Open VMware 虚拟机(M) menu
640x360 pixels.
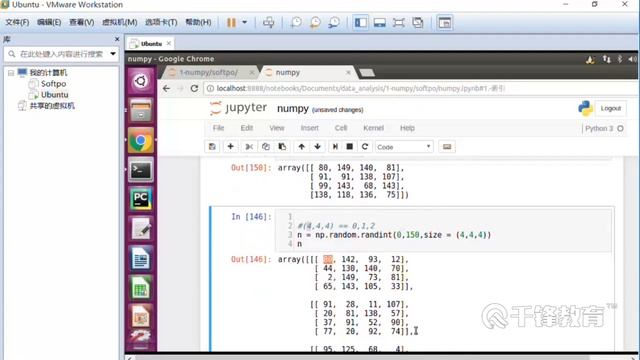click(x=119, y=22)
